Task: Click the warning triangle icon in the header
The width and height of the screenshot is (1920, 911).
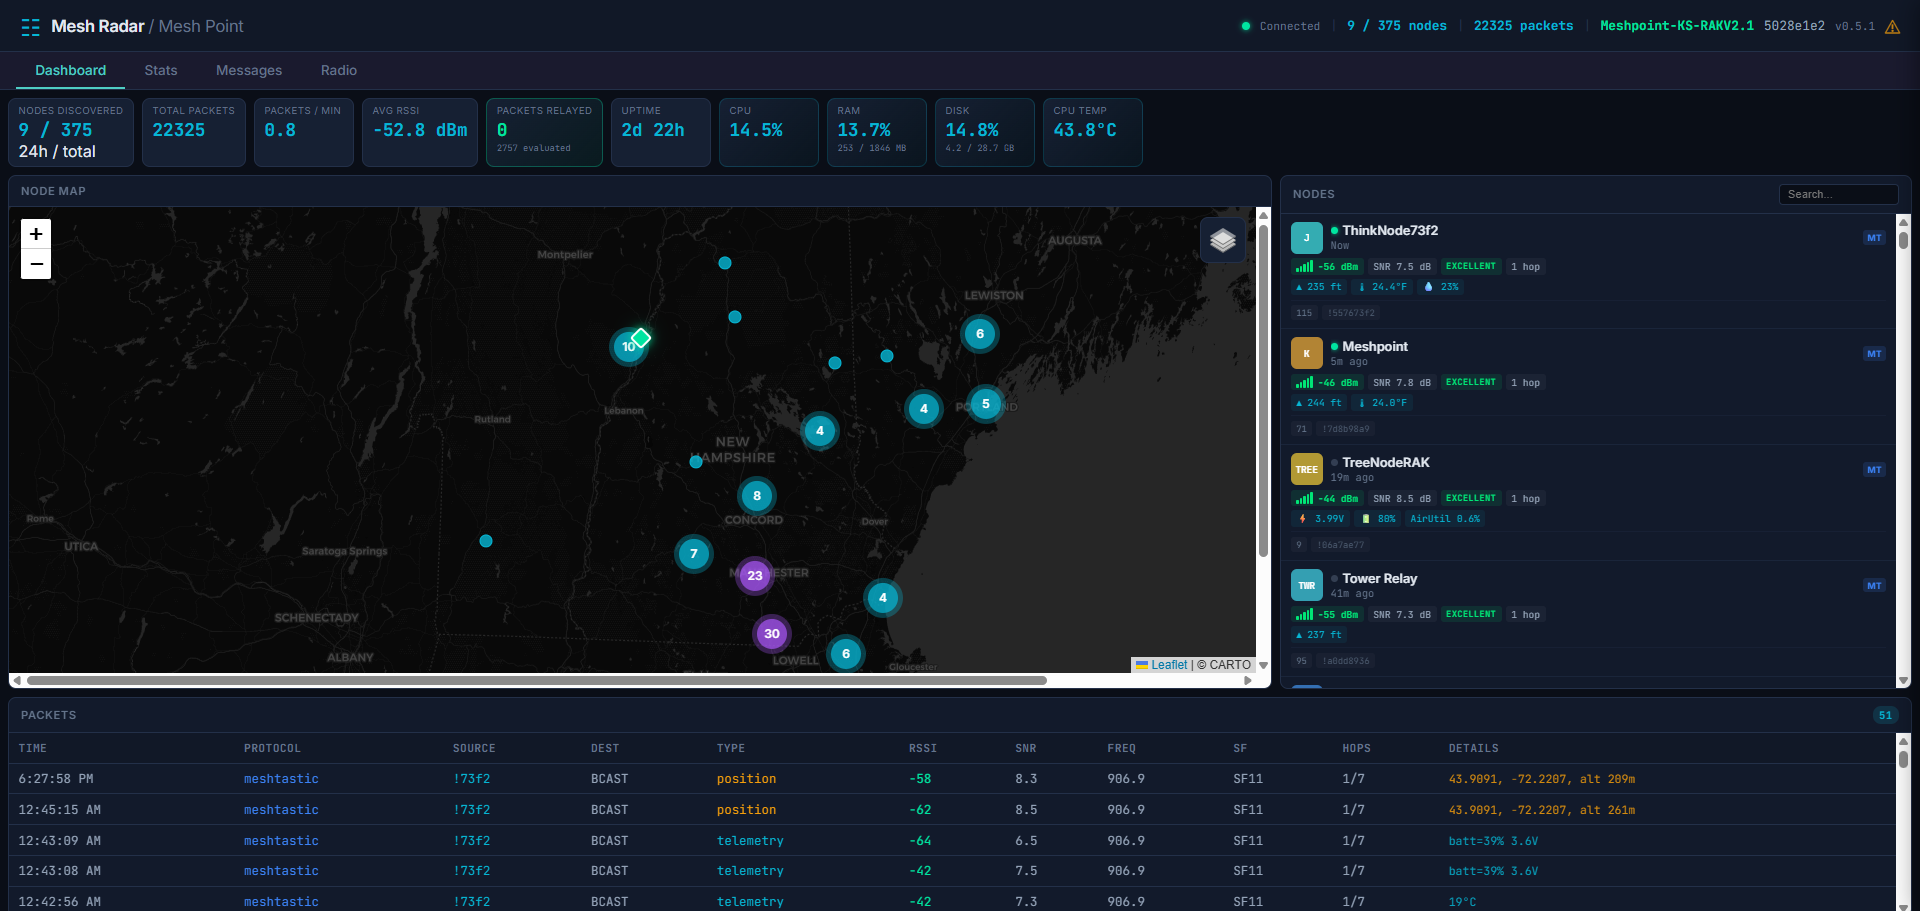Action: [x=1893, y=27]
